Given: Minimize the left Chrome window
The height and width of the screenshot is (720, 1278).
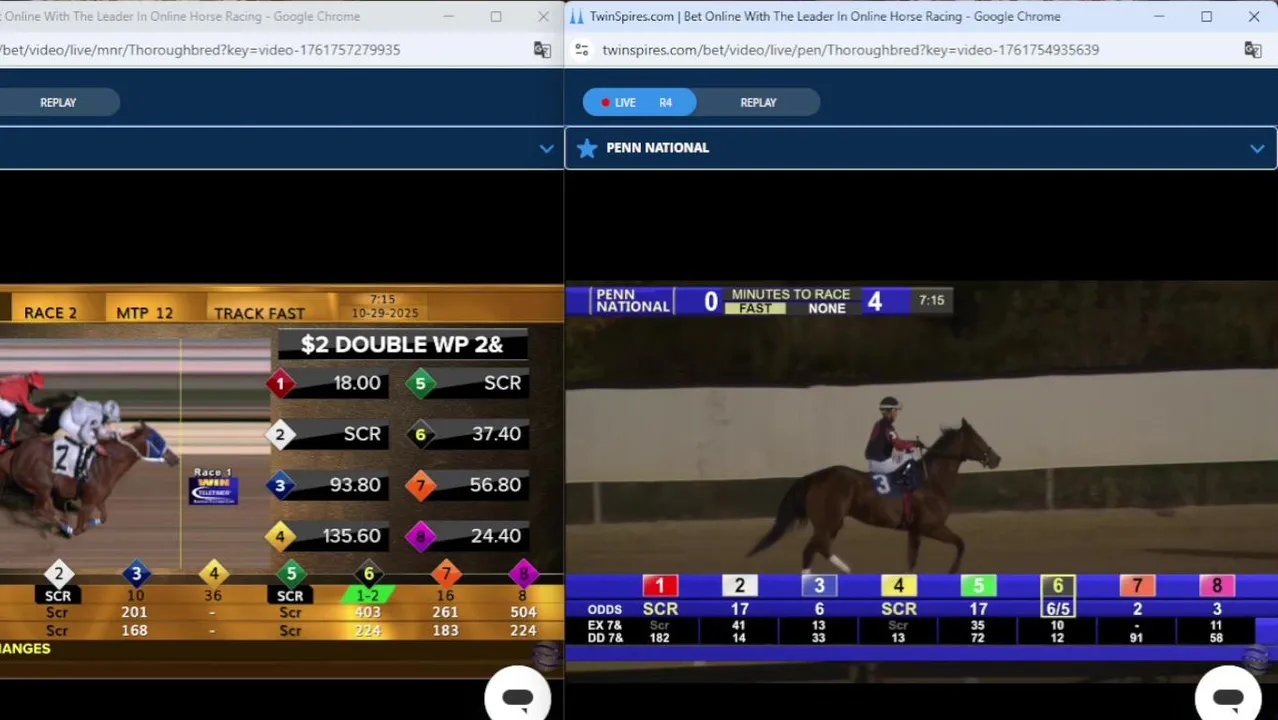Looking at the screenshot, I should [x=448, y=16].
